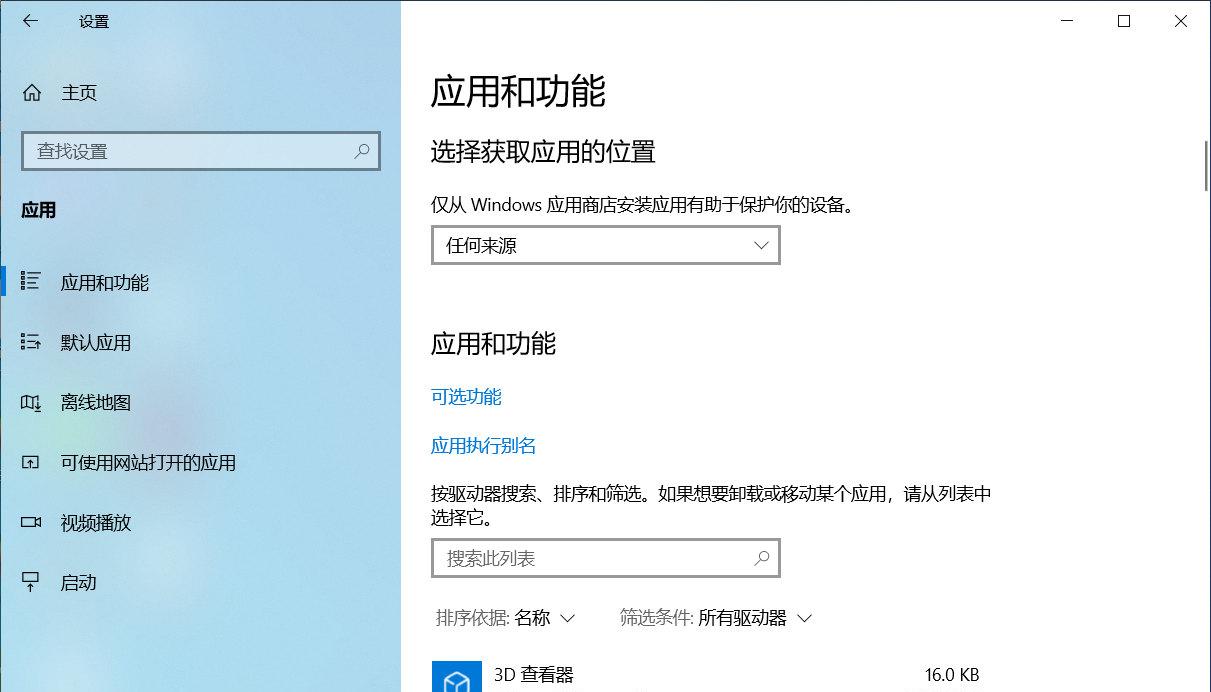
Task: Open the 任何来源 source dropdown
Action: 605,245
